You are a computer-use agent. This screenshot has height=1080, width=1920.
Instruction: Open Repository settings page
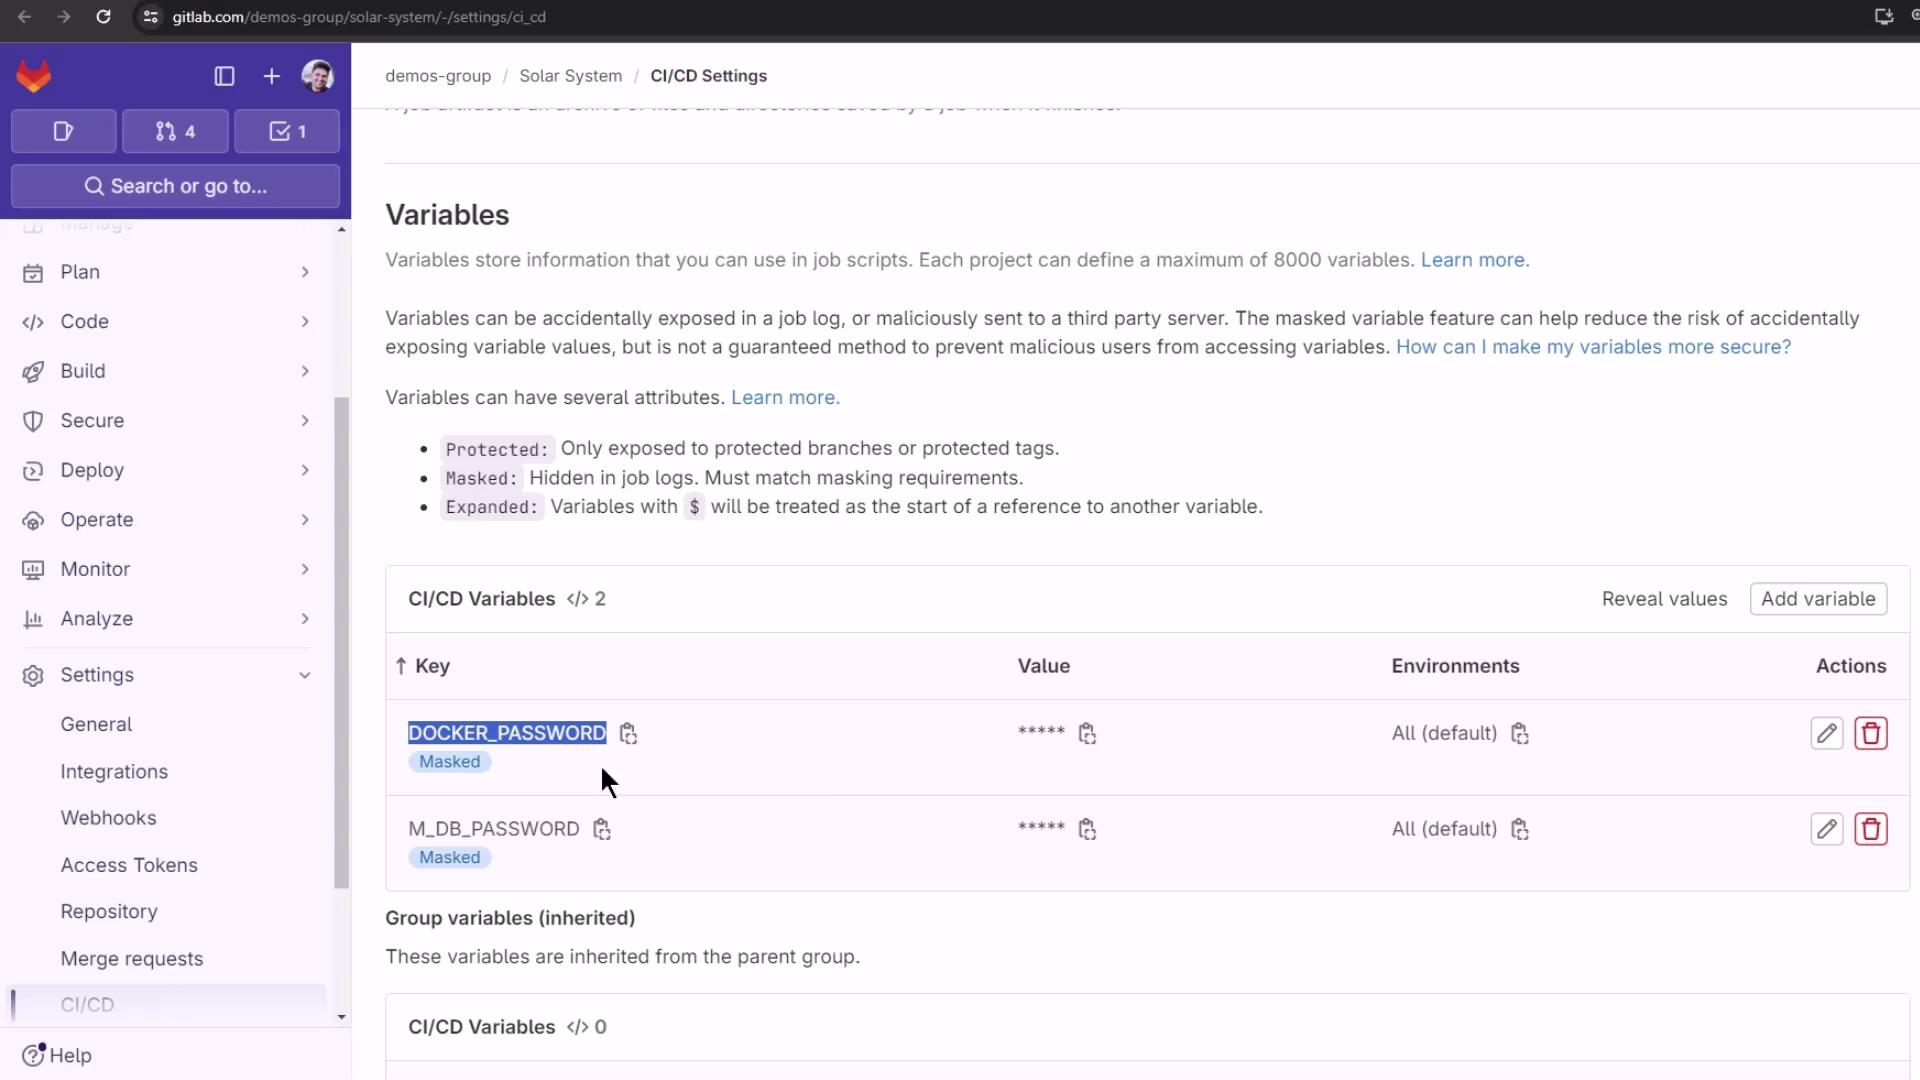click(x=109, y=912)
